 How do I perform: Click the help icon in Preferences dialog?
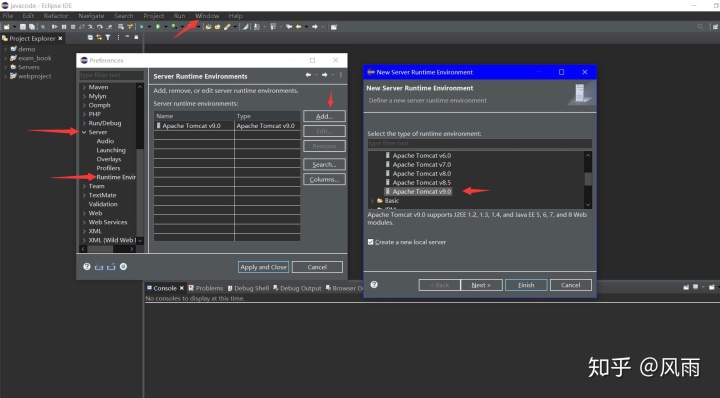coord(87,267)
